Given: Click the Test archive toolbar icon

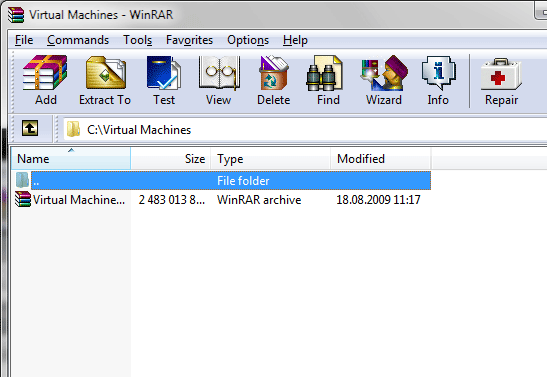Looking at the screenshot, I should point(164,73).
